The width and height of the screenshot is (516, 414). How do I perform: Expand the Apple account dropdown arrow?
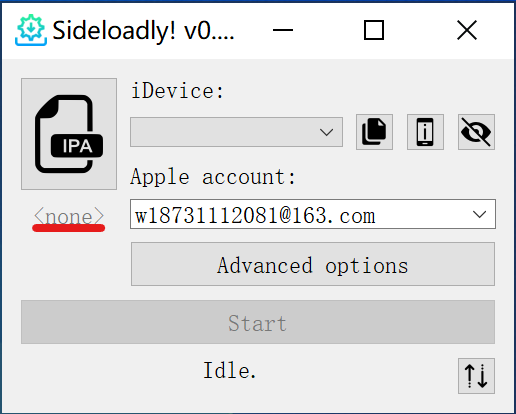tap(479, 214)
